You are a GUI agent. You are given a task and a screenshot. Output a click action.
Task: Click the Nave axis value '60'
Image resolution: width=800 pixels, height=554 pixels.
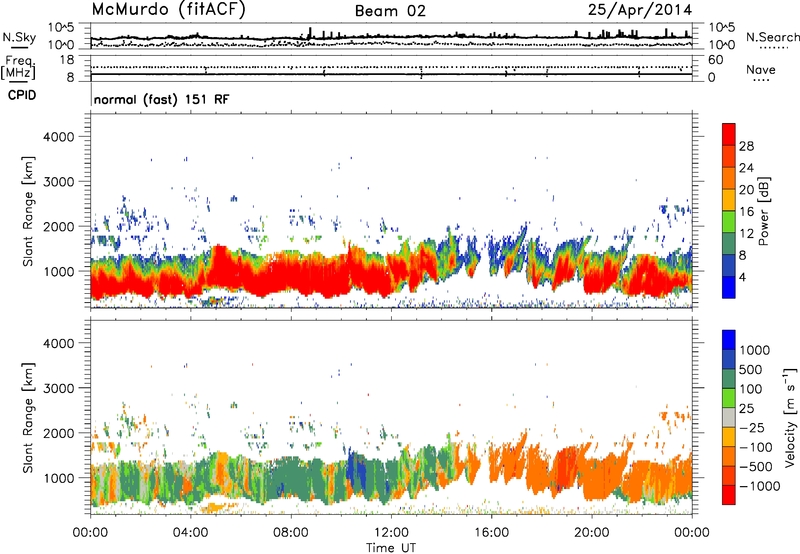[x=715, y=60]
